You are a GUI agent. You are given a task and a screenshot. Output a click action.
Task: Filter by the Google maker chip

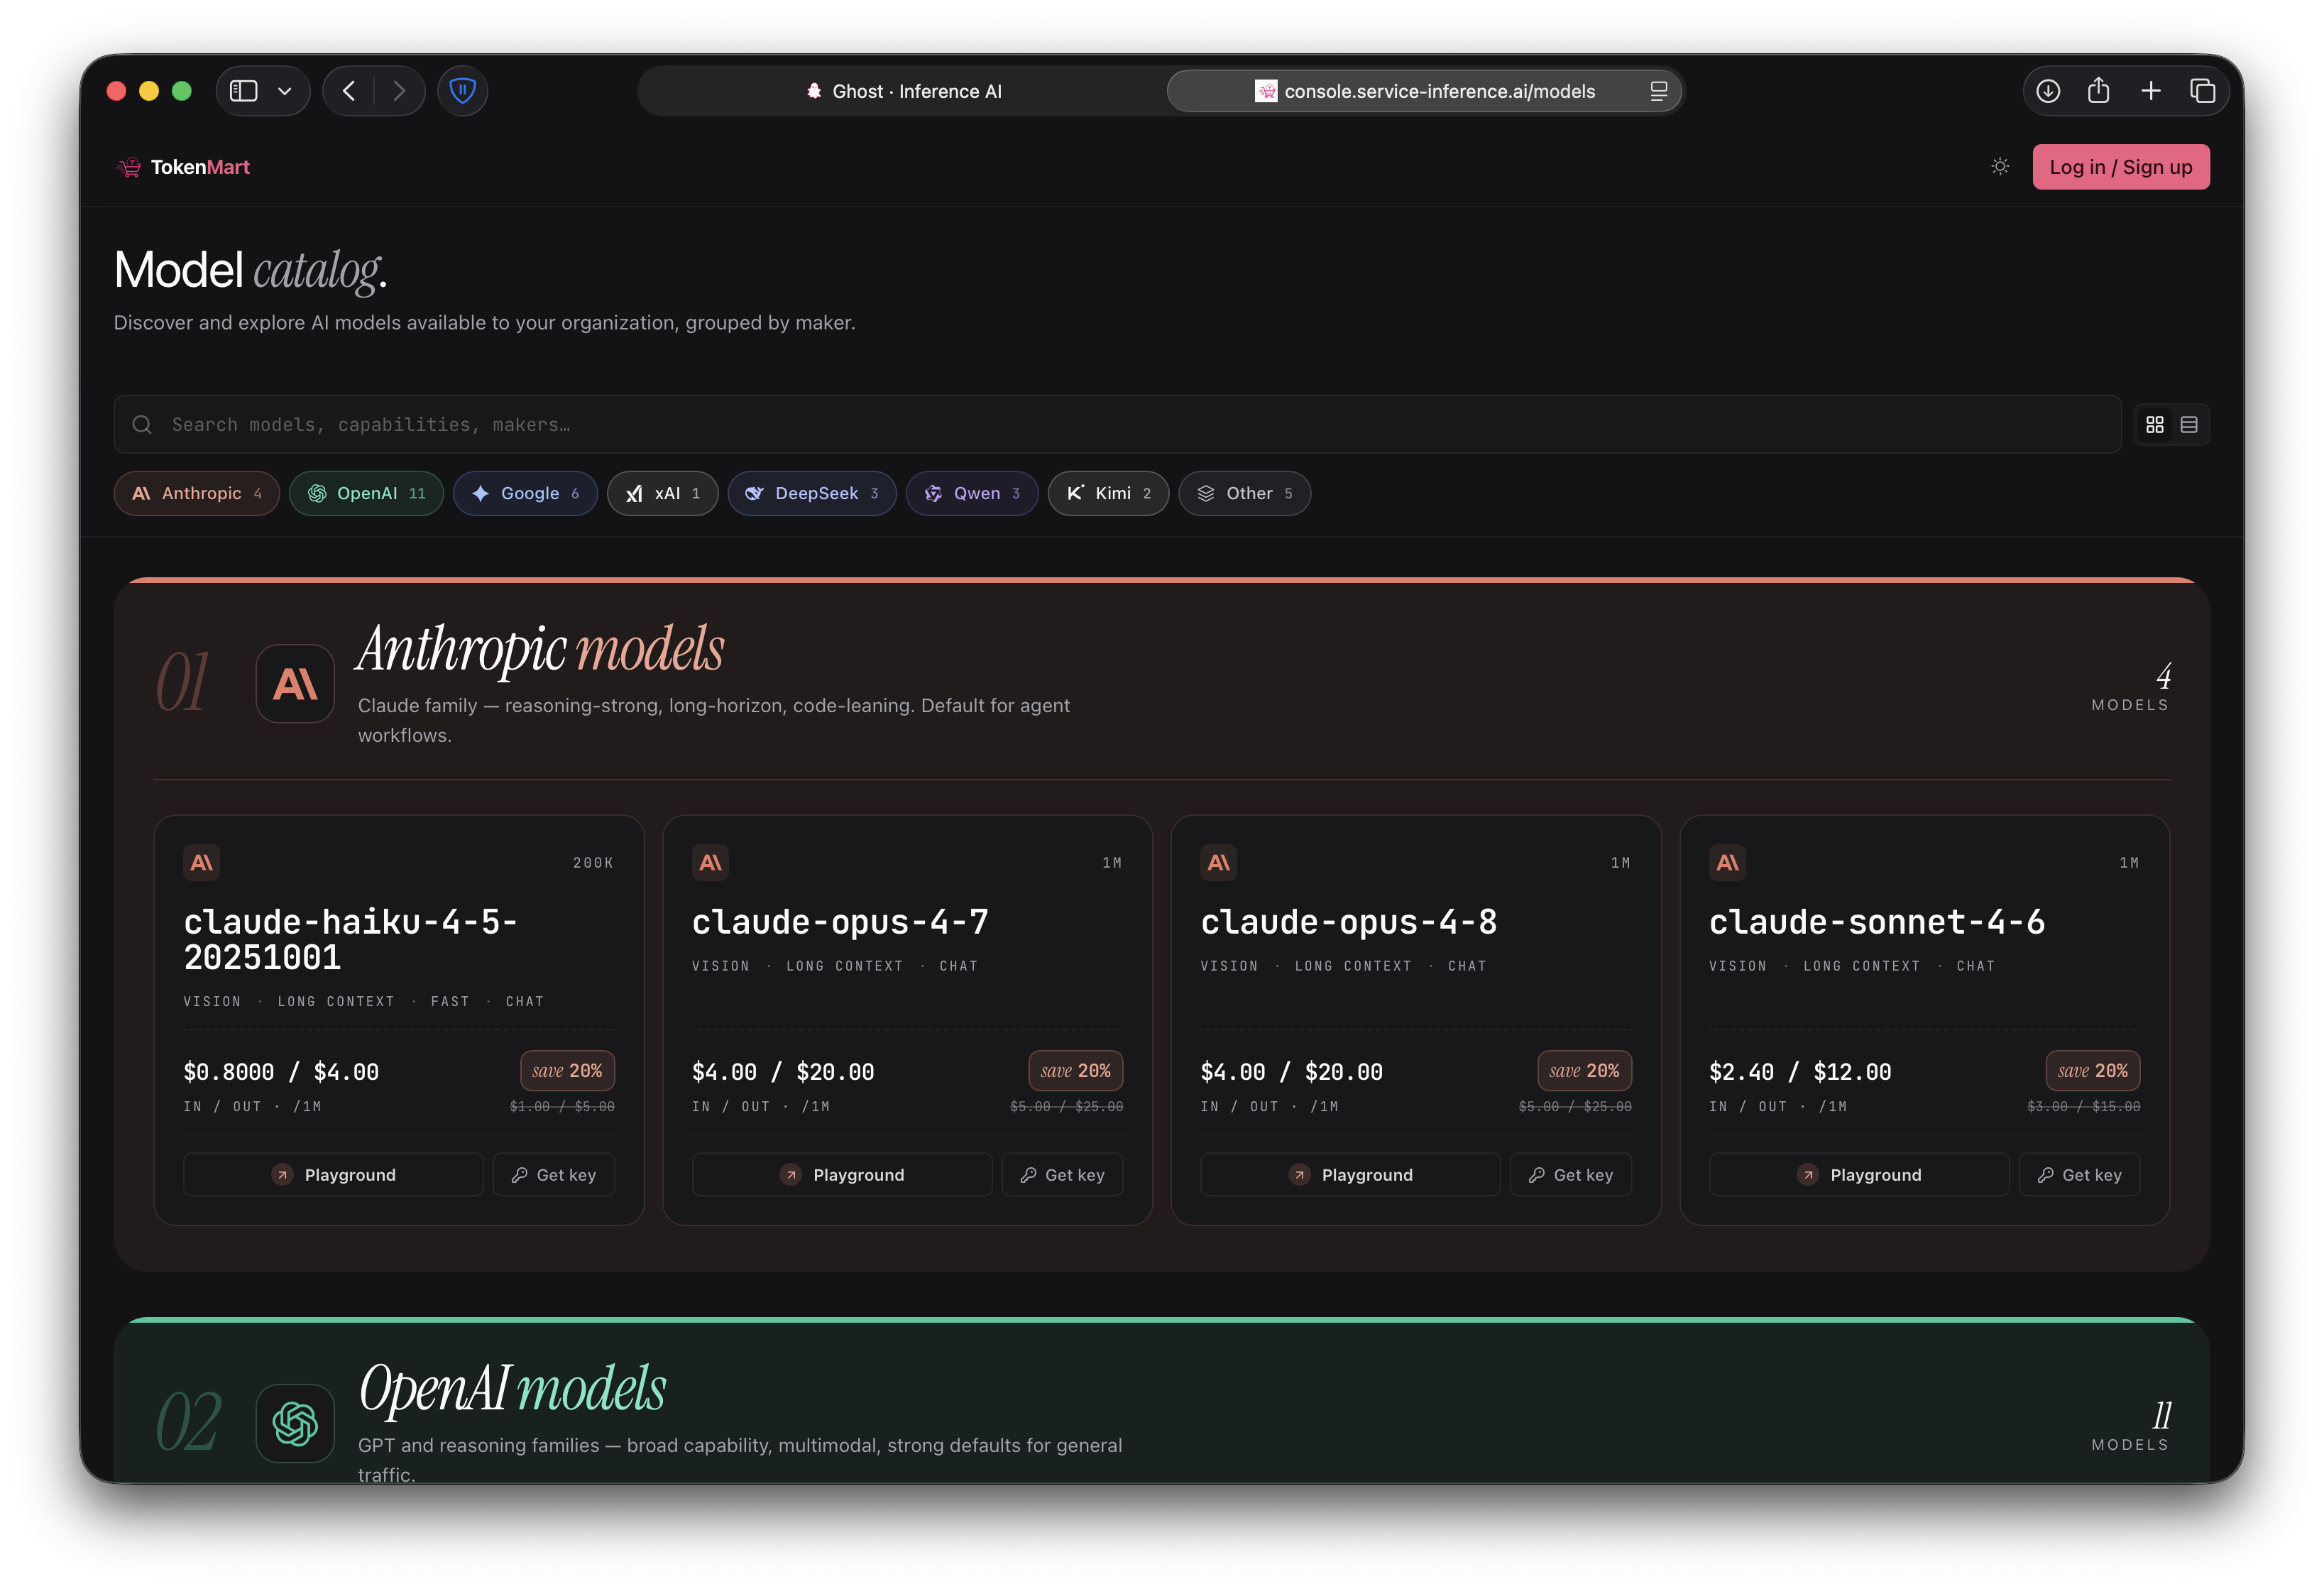[525, 493]
